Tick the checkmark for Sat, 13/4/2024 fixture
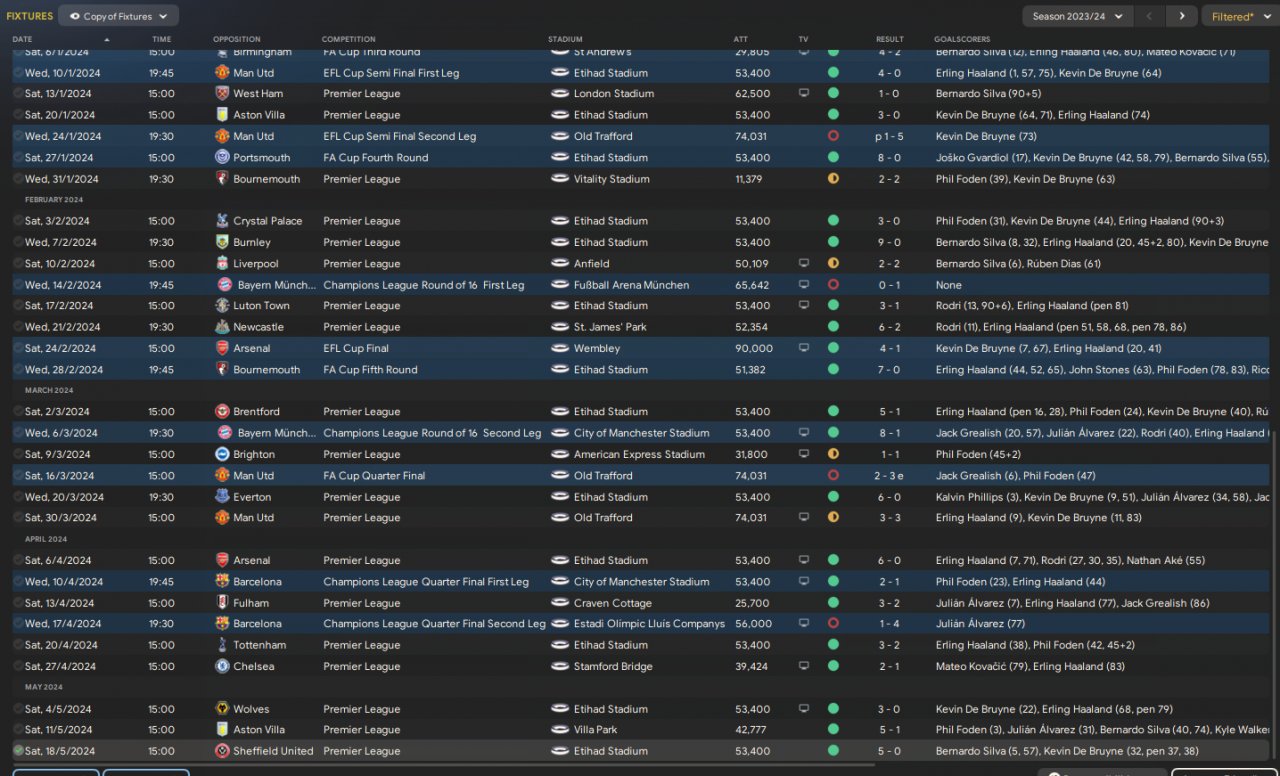The width and height of the screenshot is (1280, 776). [x=18, y=603]
